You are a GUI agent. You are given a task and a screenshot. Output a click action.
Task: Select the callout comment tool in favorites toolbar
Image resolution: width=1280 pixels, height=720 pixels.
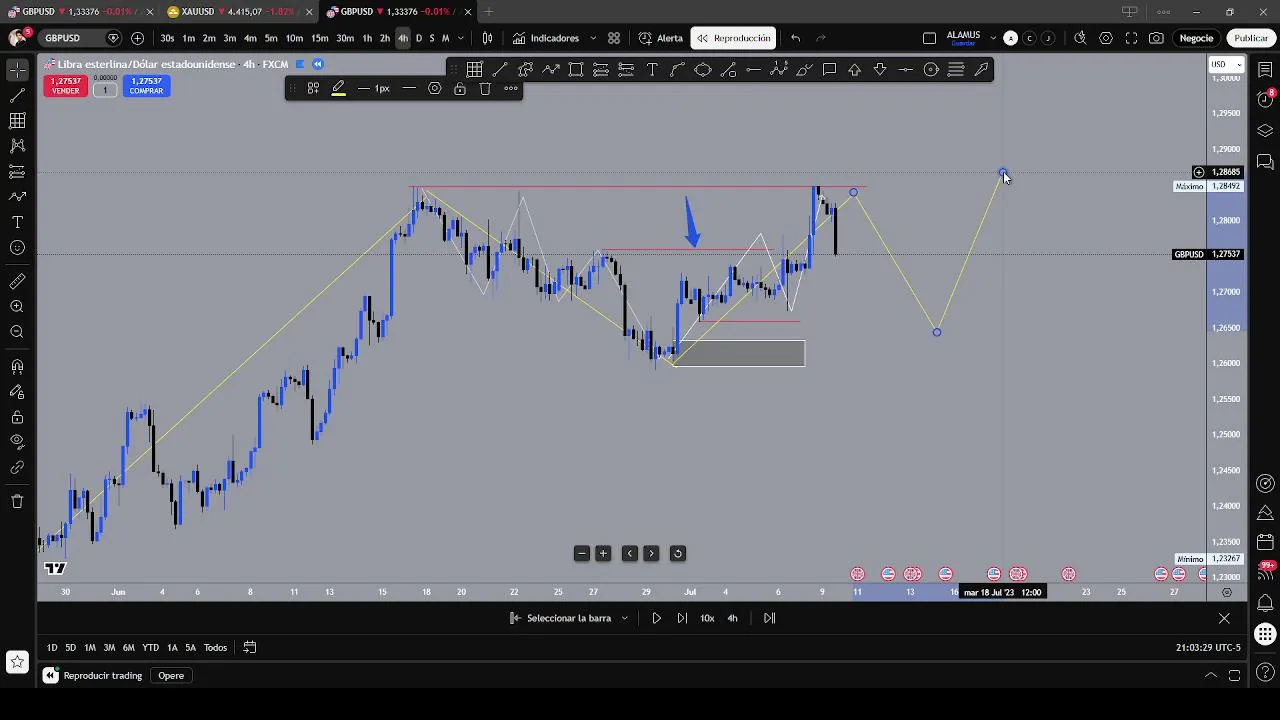[829, 69]
